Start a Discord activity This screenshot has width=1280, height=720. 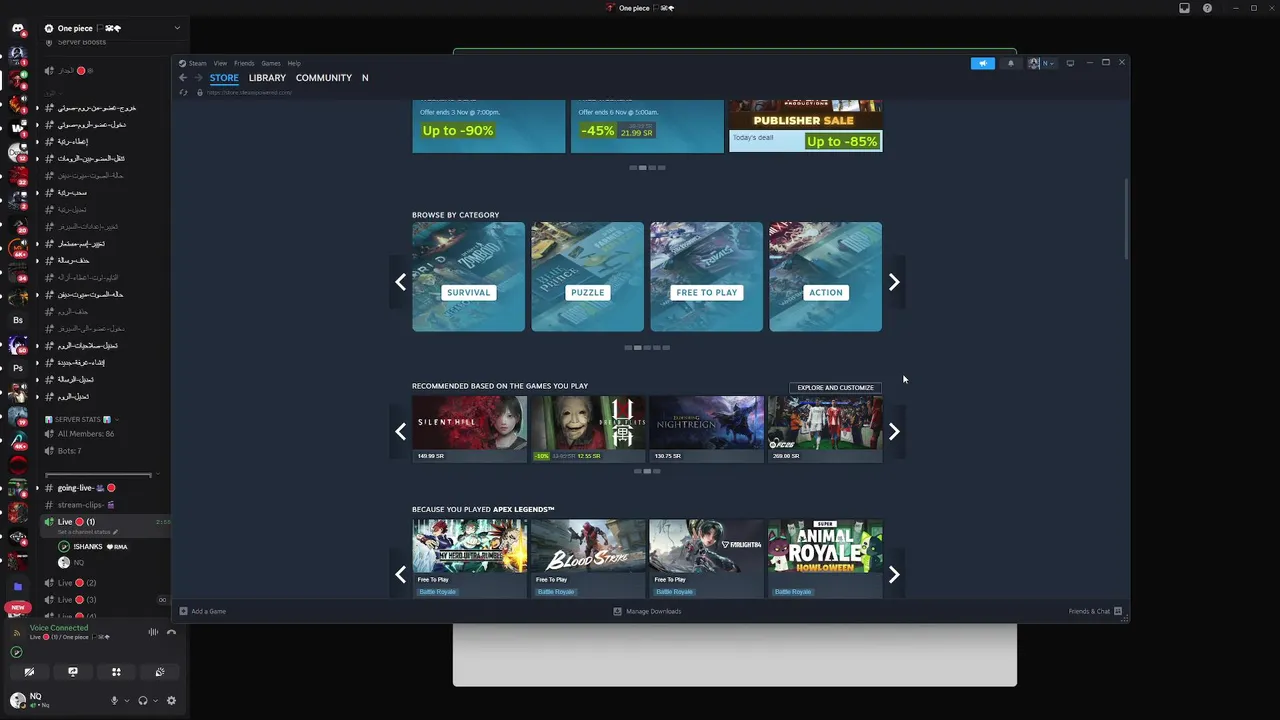coord(116,672)
